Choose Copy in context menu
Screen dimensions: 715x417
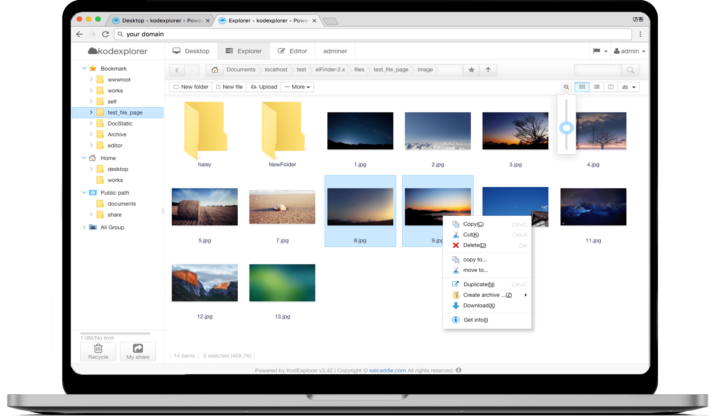coord(487,224)
